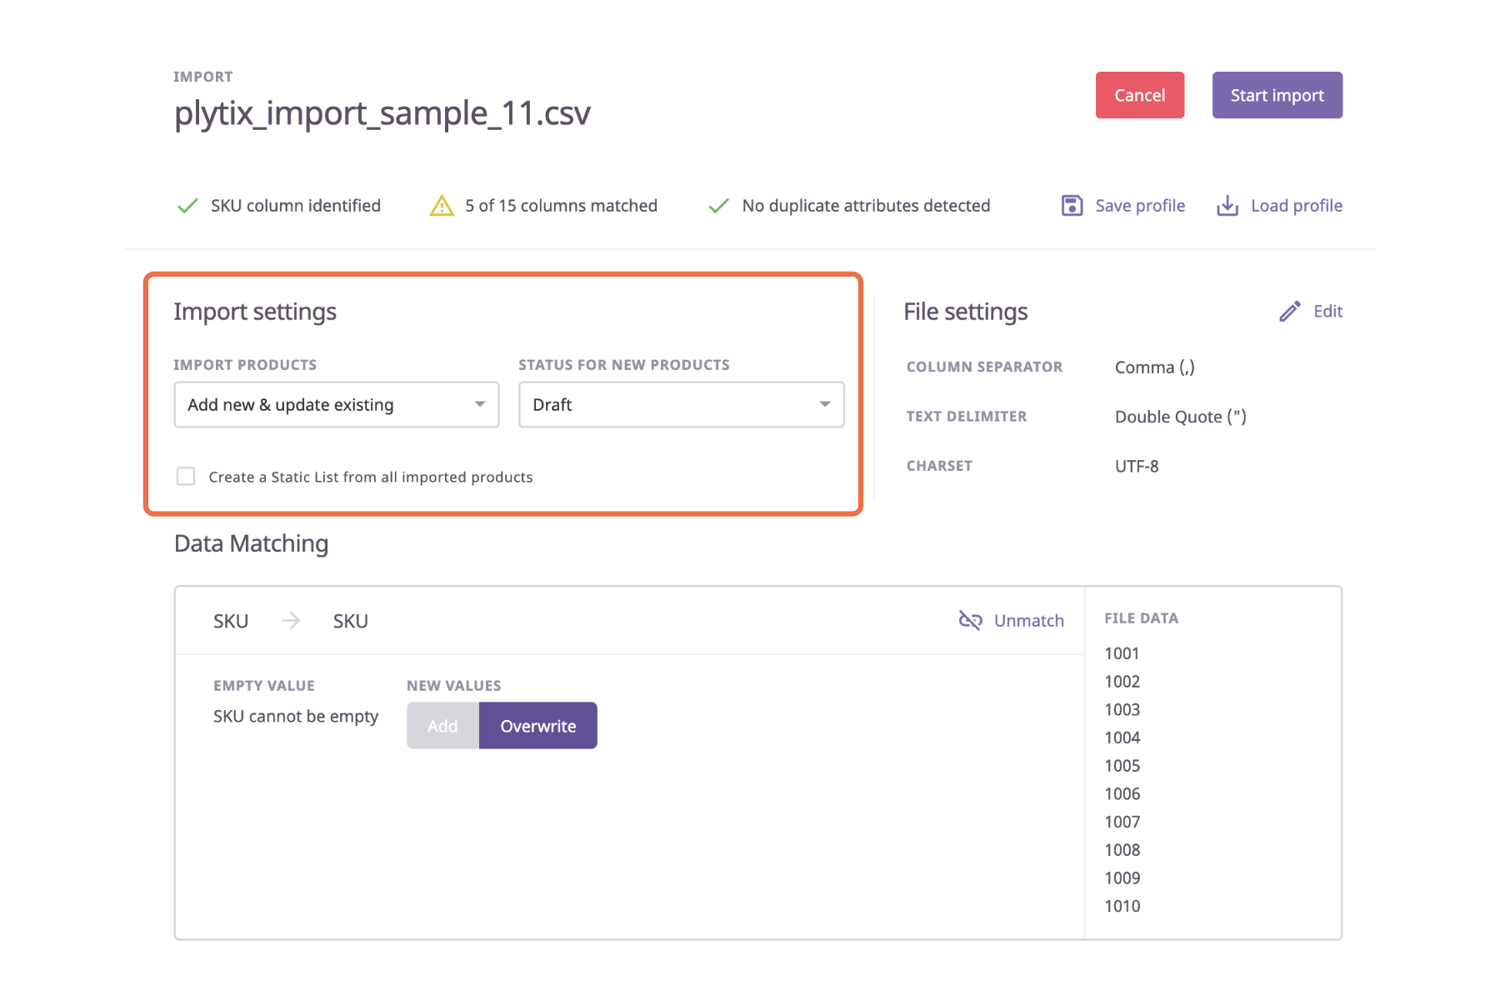Click the Load profile download icon
Image resolution: width=1500 pixels, height=1000 pixels.
[x=1226, y=205]
